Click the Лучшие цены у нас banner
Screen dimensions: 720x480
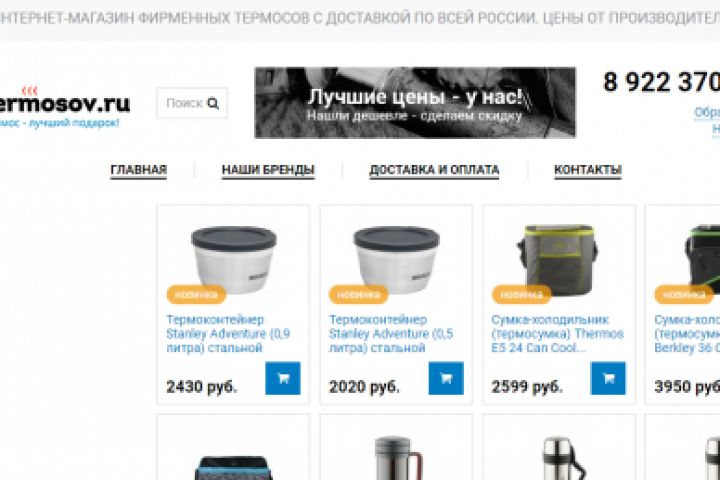click(x=415, y=102)
